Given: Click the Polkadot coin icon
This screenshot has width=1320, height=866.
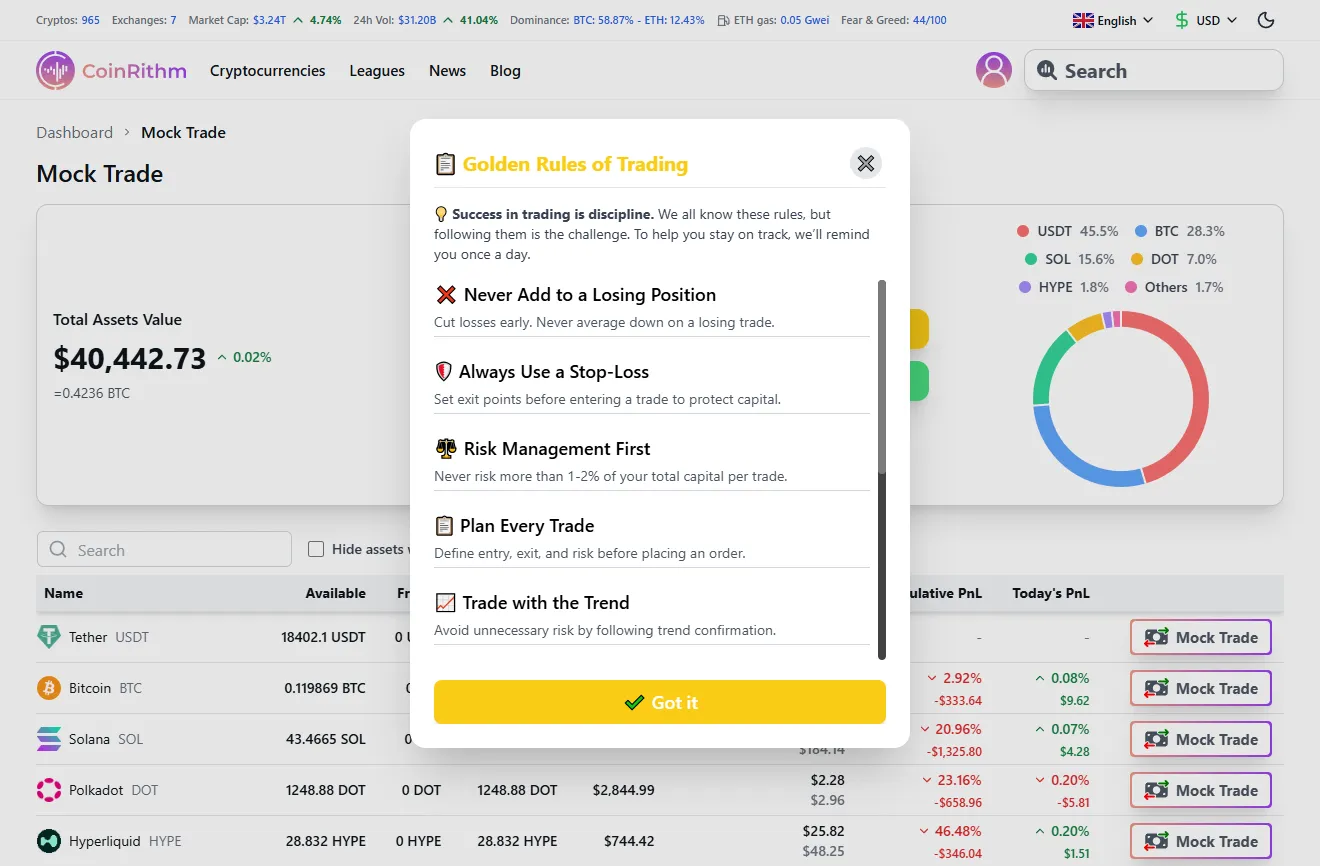Looking at the screenshot, I should 52,789.
